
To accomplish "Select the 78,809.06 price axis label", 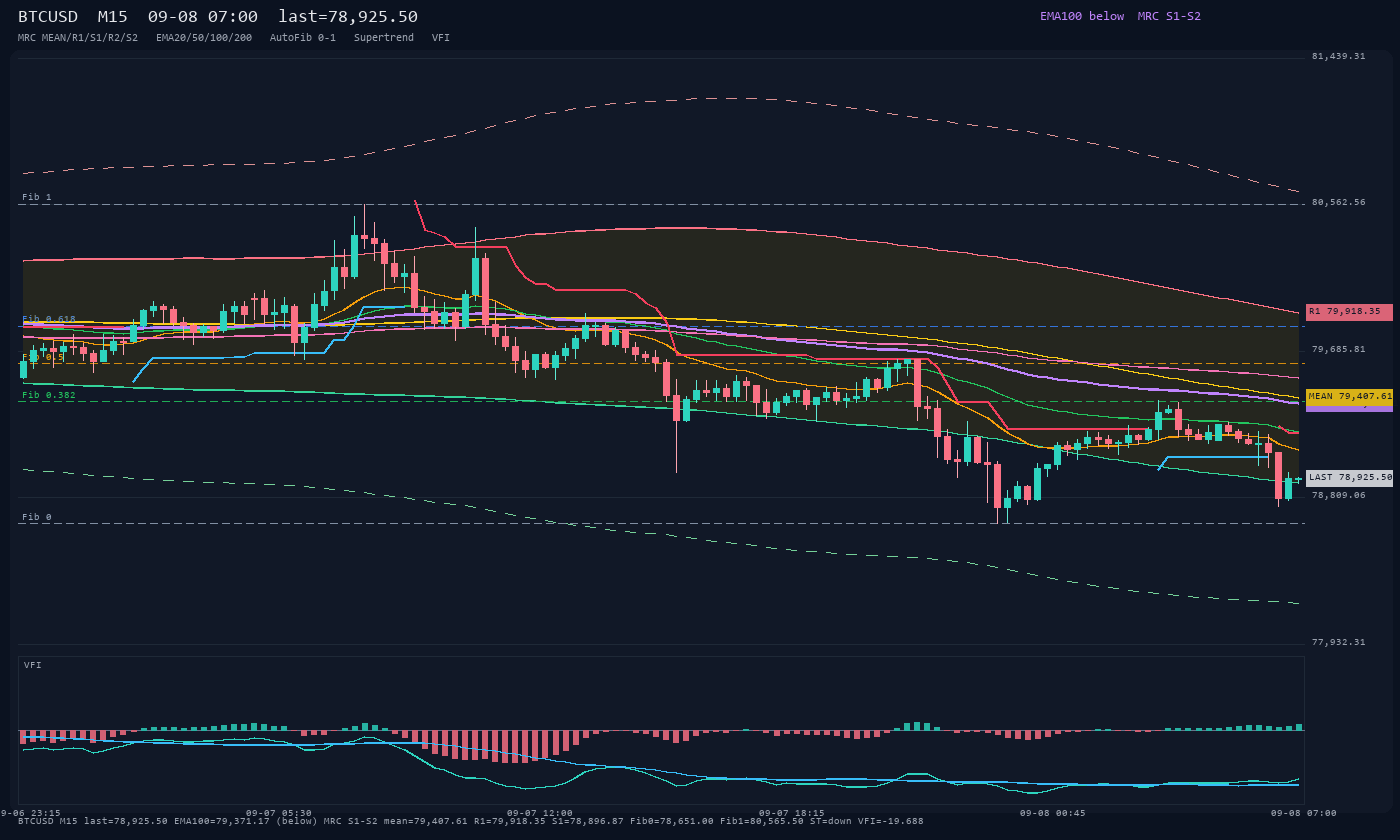I will coord(1338,495).
